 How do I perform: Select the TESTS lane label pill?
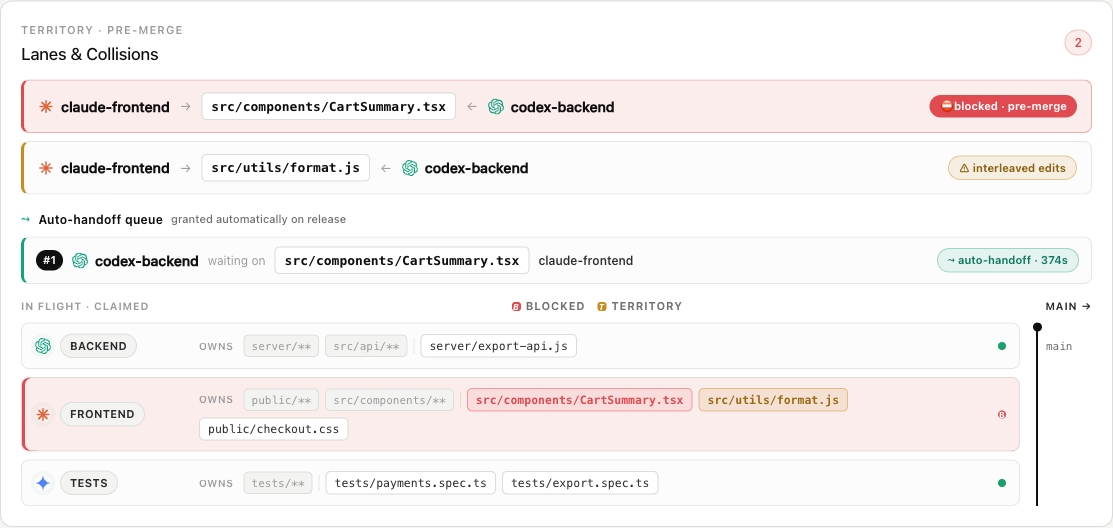(x=89, y=483)
